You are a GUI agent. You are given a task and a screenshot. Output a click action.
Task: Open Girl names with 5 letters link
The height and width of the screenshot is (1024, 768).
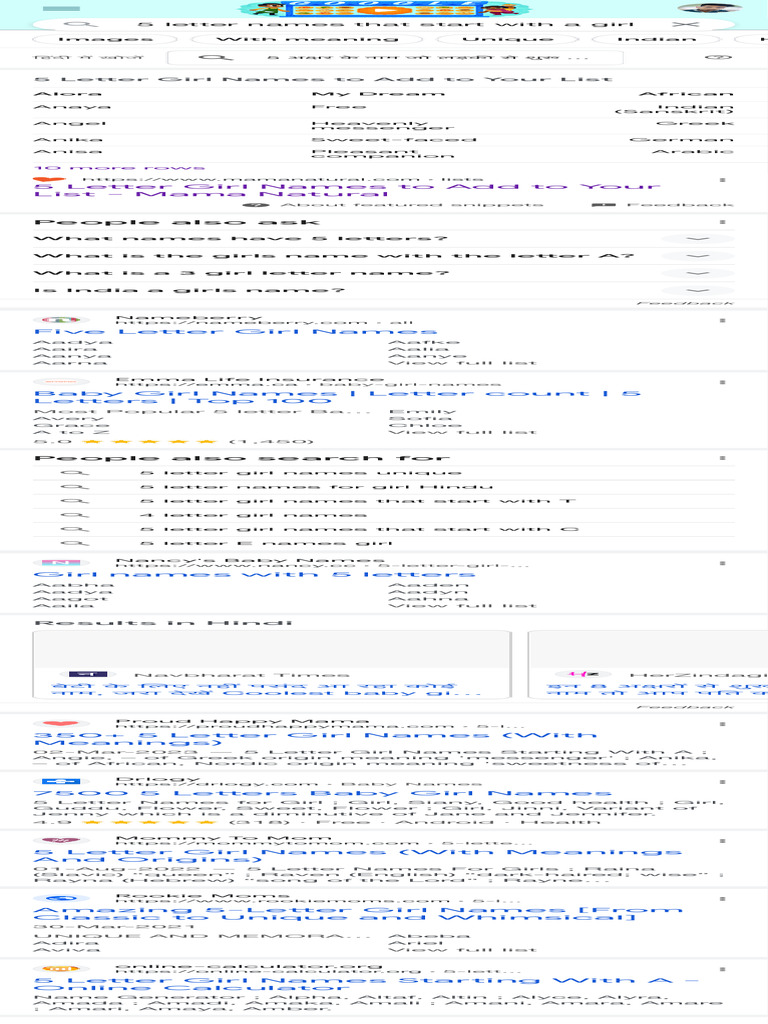point(254,575)
